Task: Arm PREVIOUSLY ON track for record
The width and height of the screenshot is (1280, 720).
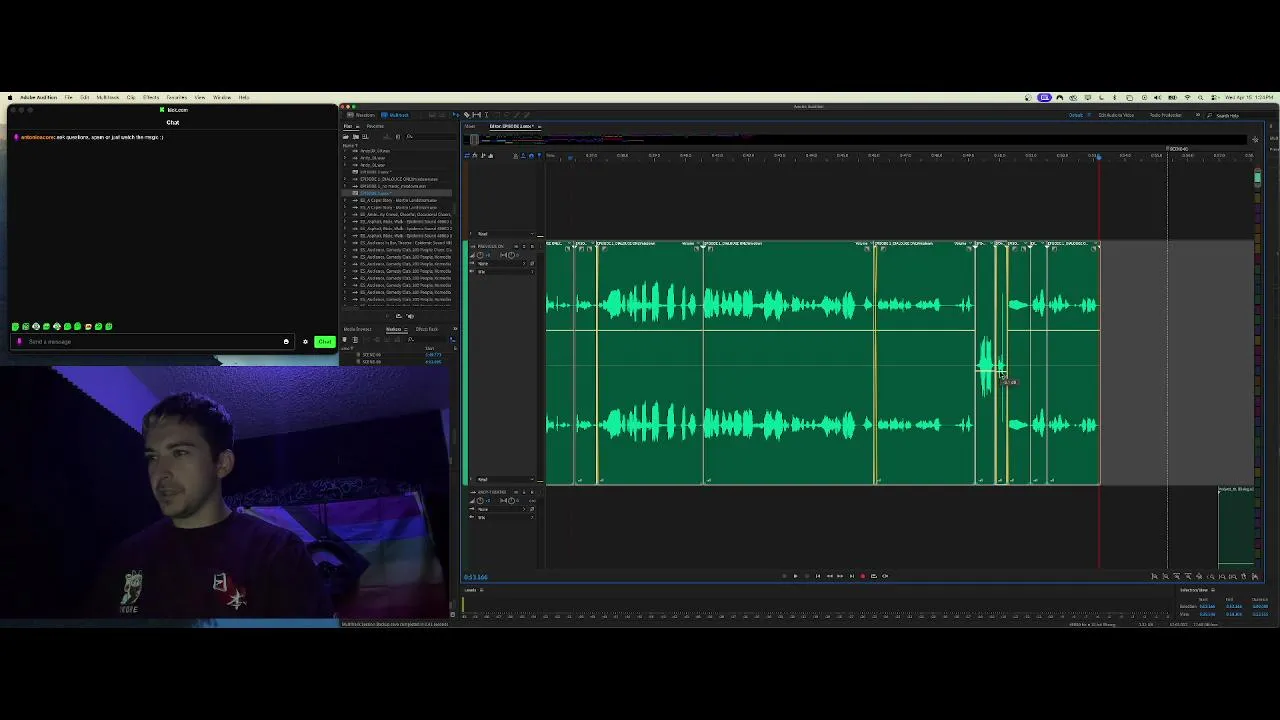Action: pos(532,246)
